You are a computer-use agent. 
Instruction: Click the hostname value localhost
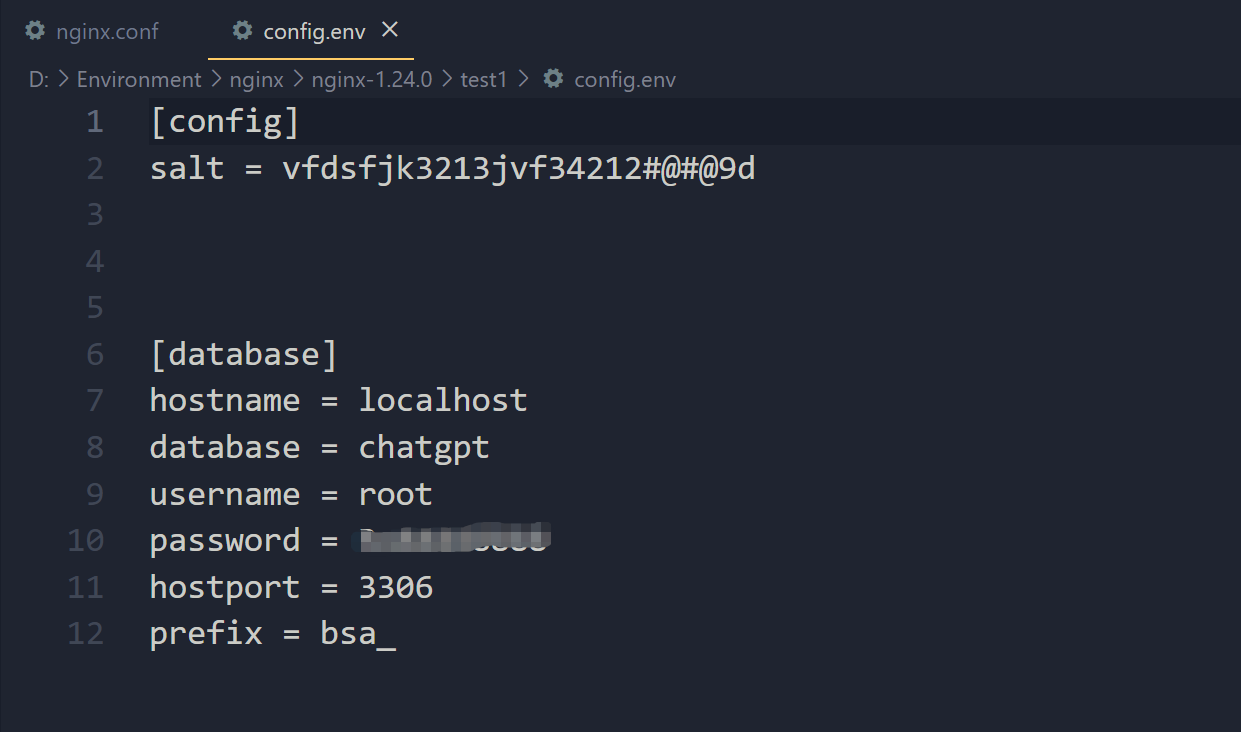tap(443, 400)
